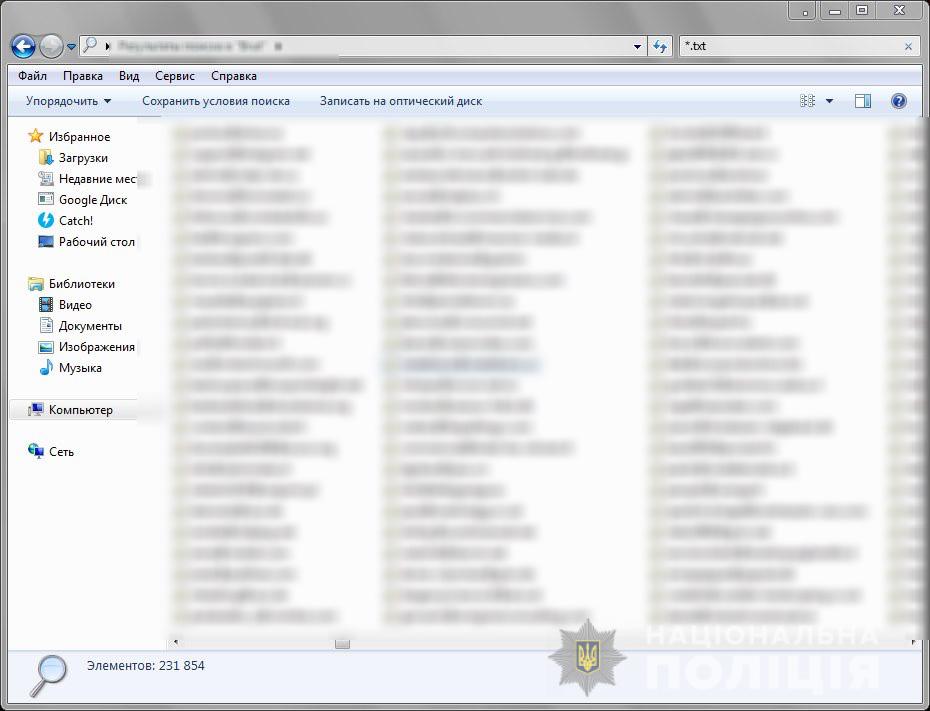Click the Видео film strip icon
930x711 pixels.
click(x=46, y=305)
